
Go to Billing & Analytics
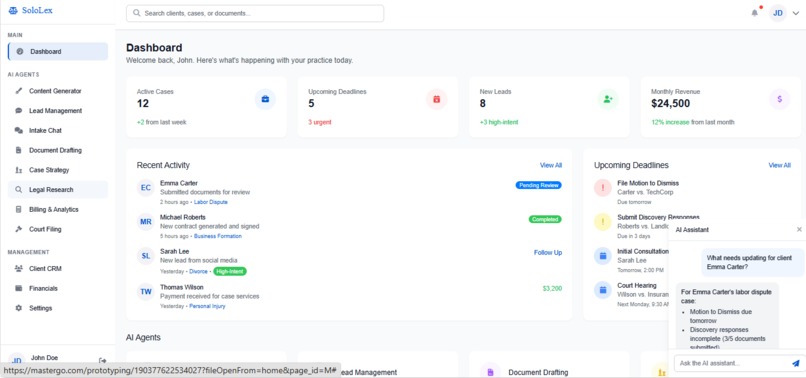coord(58,209)
